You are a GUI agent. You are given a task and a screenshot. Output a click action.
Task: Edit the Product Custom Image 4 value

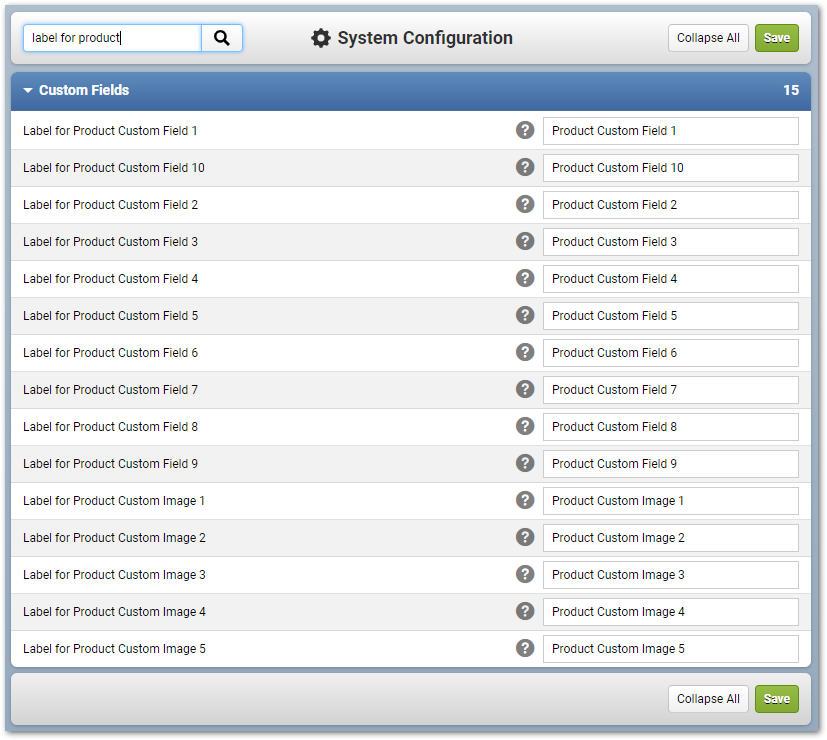tap(670, 612)
